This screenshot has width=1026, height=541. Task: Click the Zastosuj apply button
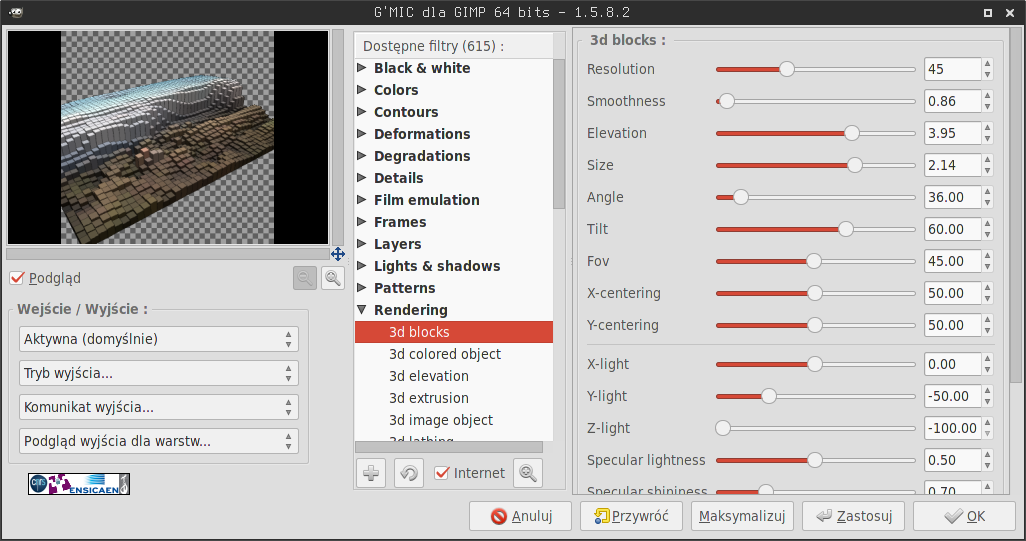tap(853, 516)
